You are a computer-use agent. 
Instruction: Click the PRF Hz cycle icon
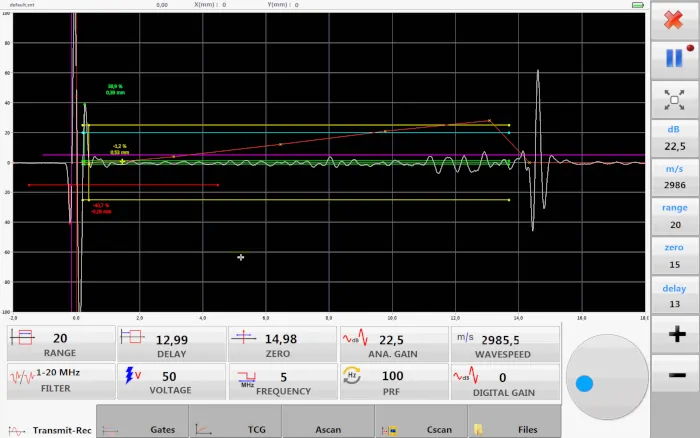352,375
